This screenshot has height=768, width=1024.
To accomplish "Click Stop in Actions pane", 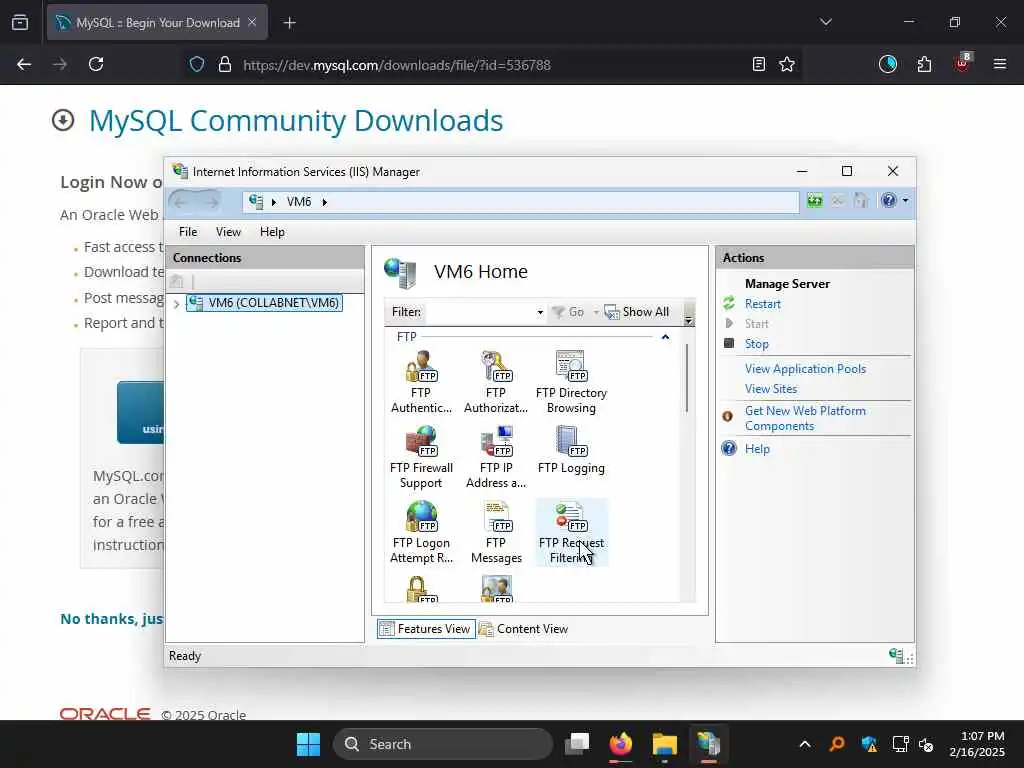I will click(x=757, y=344).
